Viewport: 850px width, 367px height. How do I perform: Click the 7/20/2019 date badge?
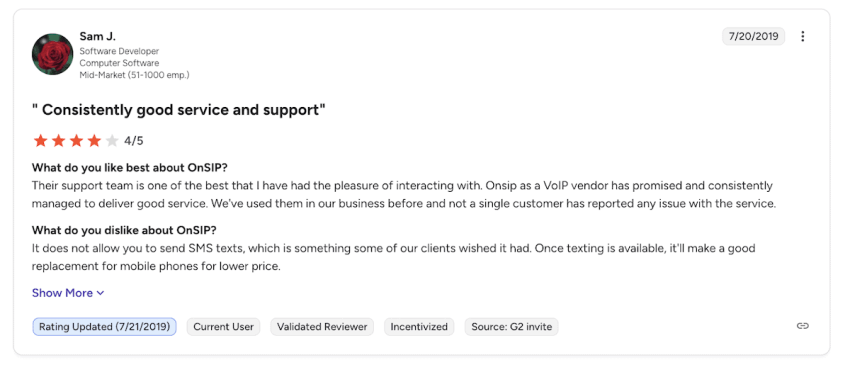coord(754,36)
